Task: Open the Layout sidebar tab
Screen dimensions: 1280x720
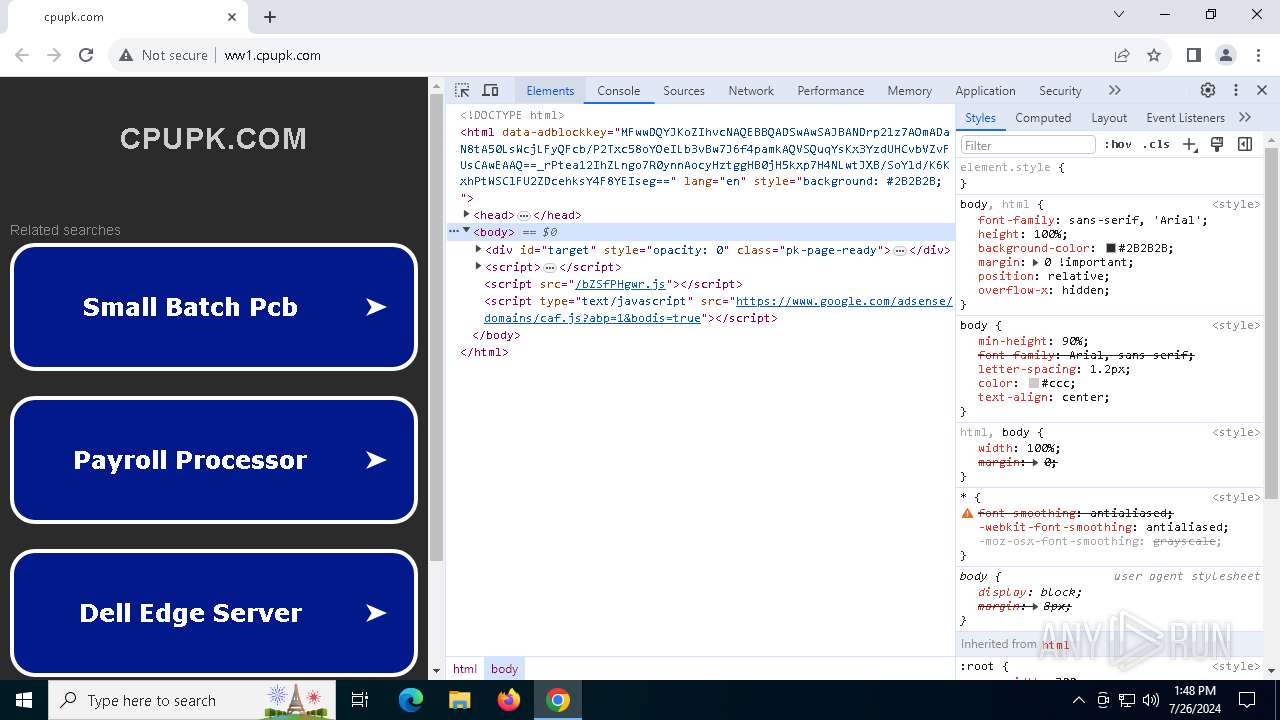Action: pos(1109,117)
